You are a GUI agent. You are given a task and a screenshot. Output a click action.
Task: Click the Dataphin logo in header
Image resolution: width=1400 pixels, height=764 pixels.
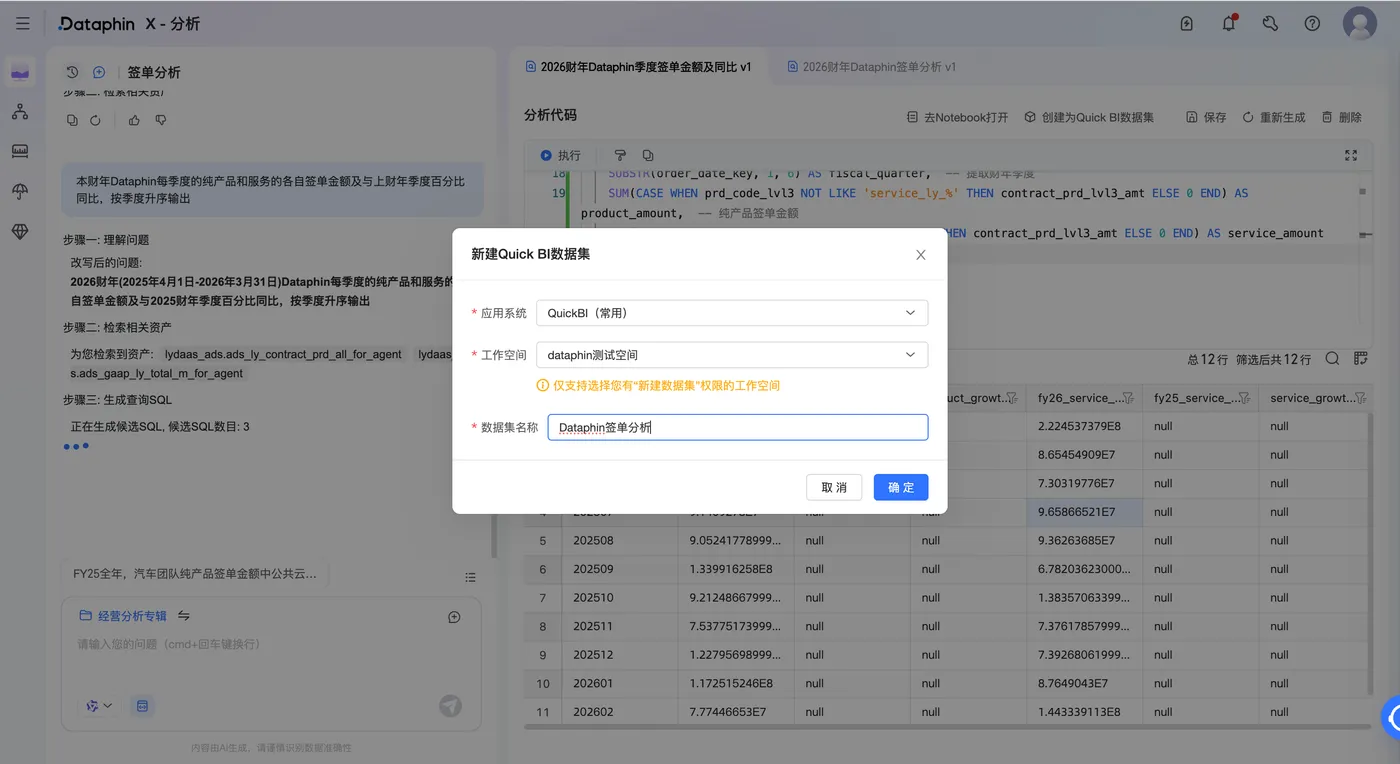97,23
